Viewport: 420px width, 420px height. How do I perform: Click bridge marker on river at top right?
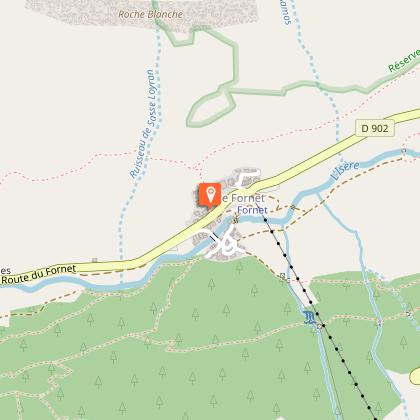click(x=404, y=151)
